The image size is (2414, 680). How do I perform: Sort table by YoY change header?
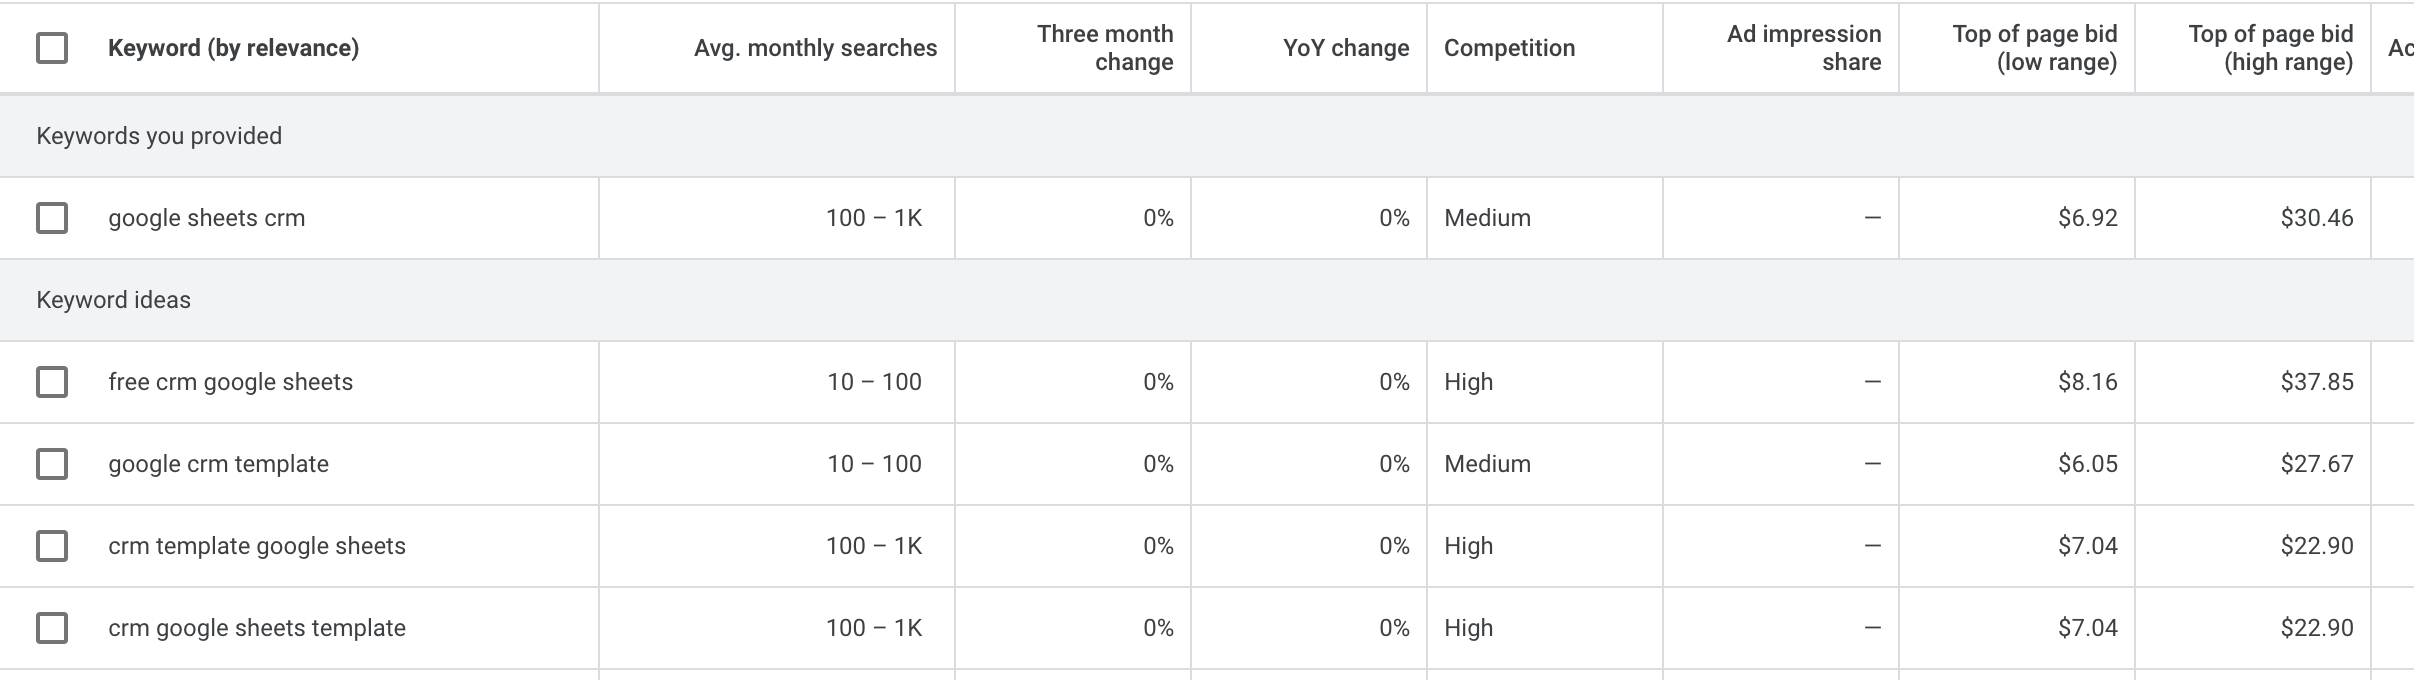pyautogui.click(x=1345, y=48)
